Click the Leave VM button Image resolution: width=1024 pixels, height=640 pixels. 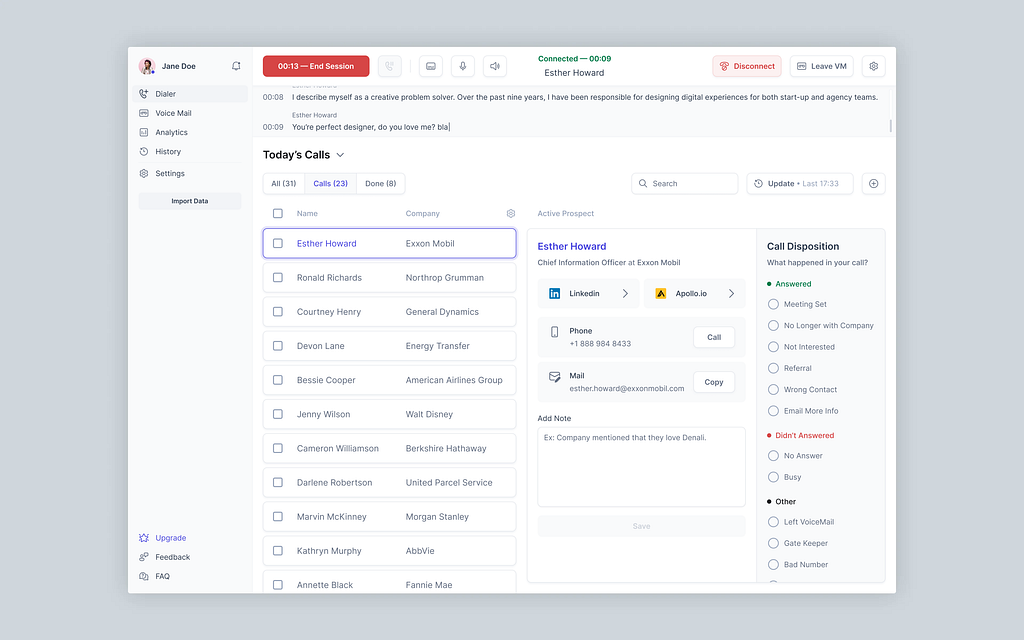click(x=822, y=66)
